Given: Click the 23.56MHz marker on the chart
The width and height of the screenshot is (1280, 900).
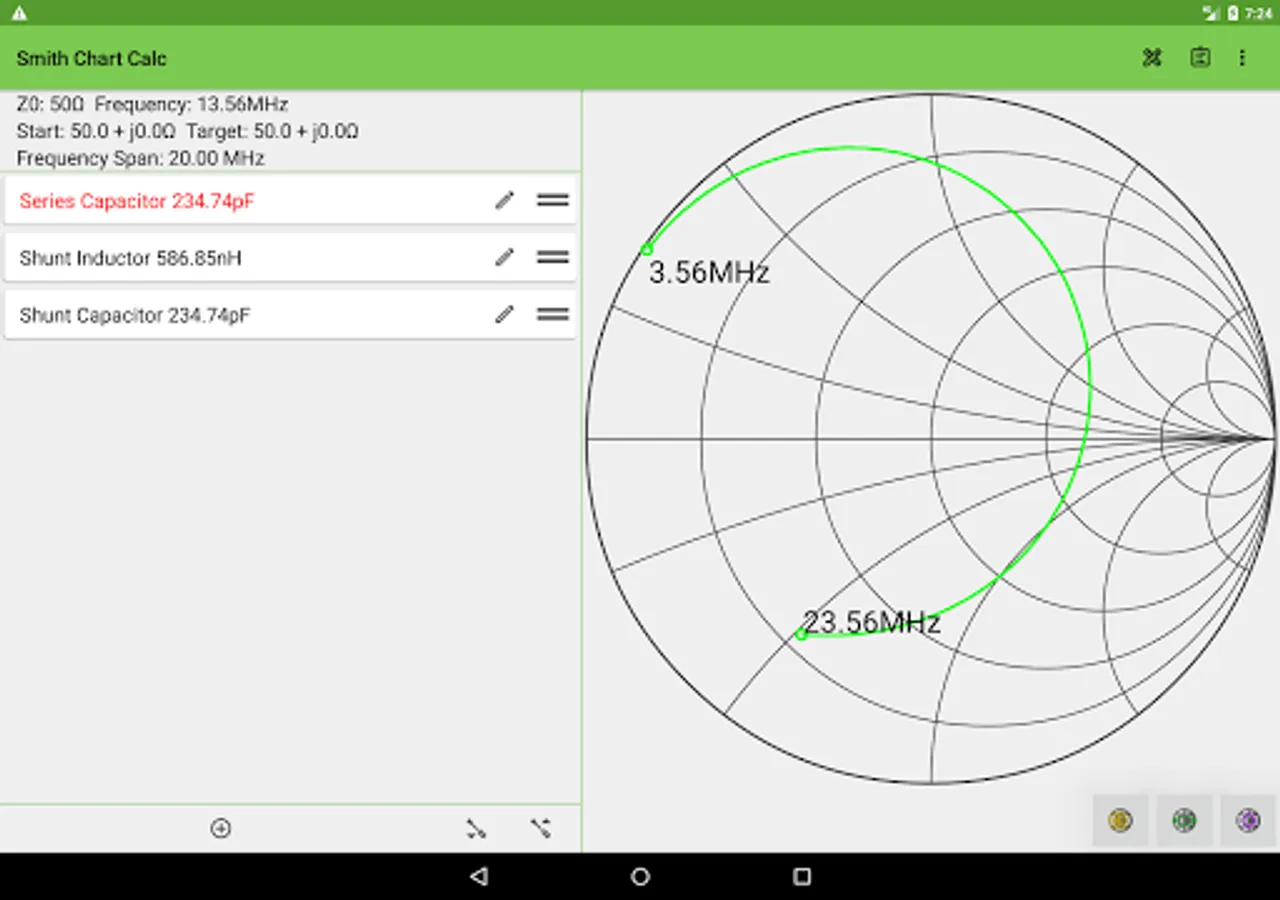Looking at the screenshot, I should point(801,634).
